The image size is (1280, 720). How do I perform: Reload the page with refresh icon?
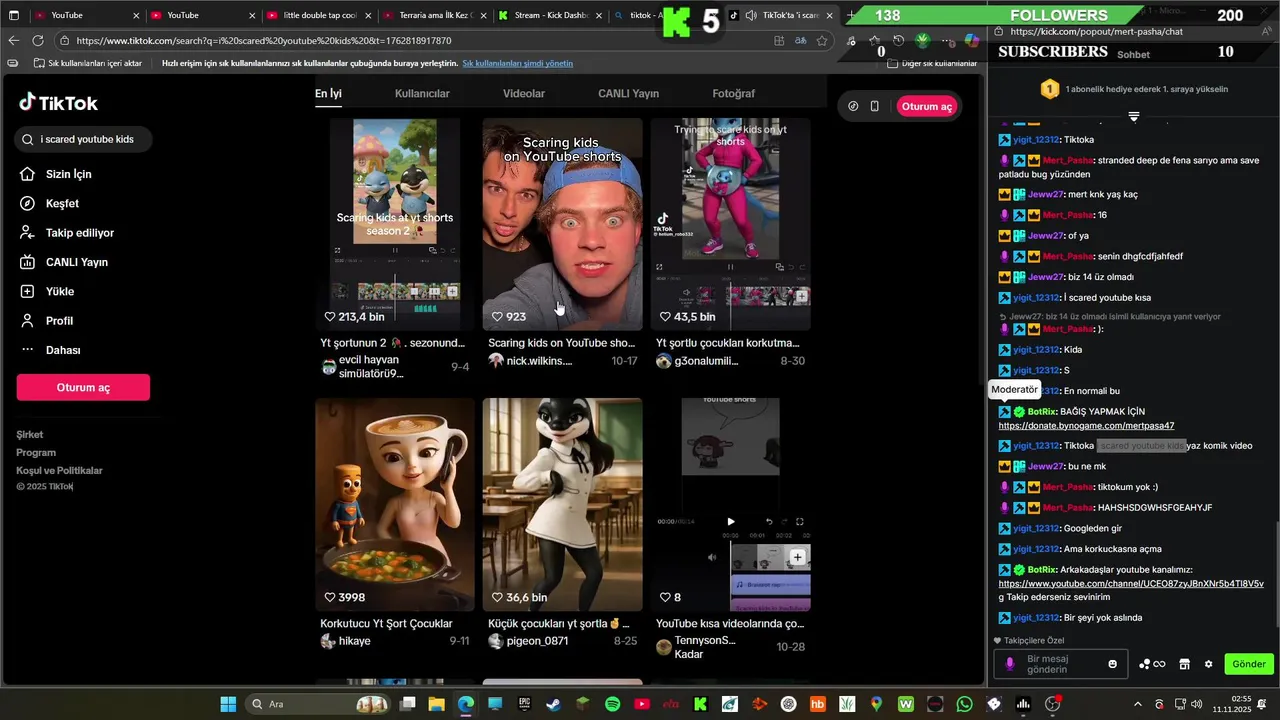[38, 41]
